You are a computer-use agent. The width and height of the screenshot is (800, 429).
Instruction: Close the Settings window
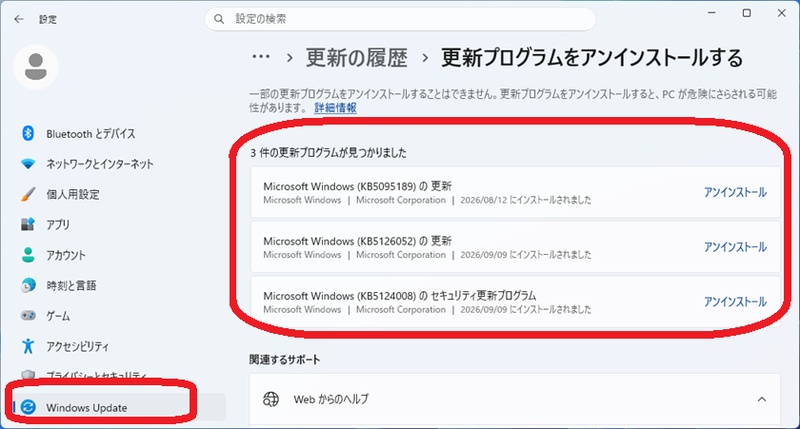(781, 13)
